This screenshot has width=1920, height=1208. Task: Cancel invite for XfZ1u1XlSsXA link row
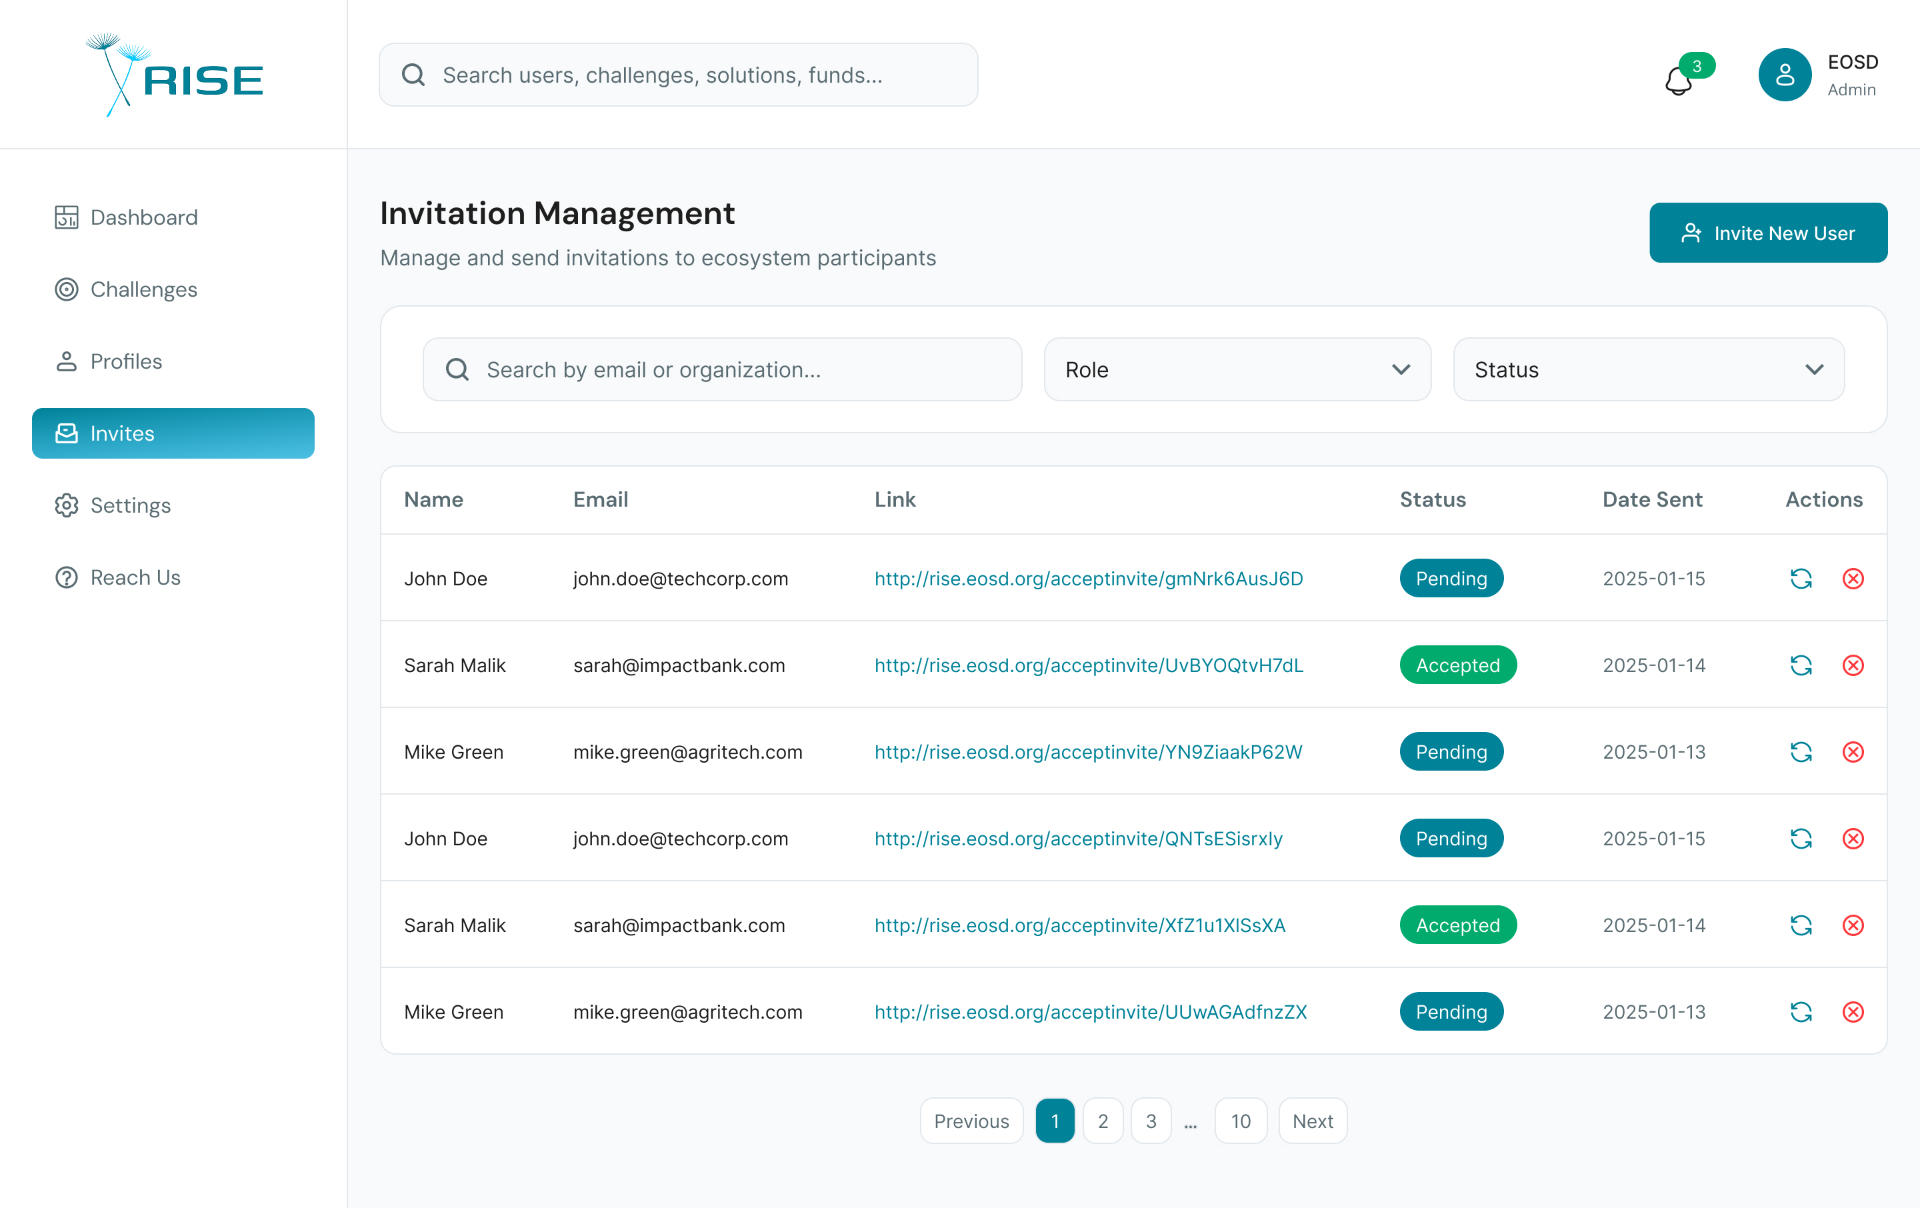point(1853,925)
